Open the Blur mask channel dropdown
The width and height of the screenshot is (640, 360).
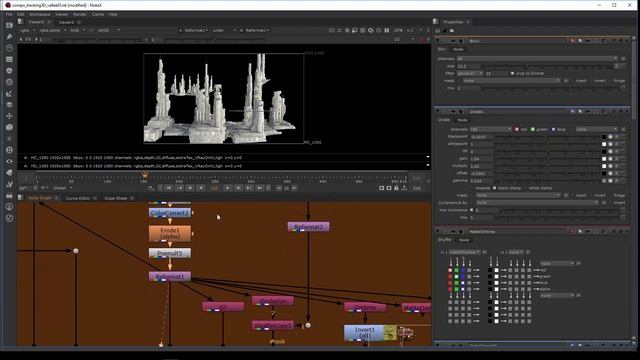512,81
